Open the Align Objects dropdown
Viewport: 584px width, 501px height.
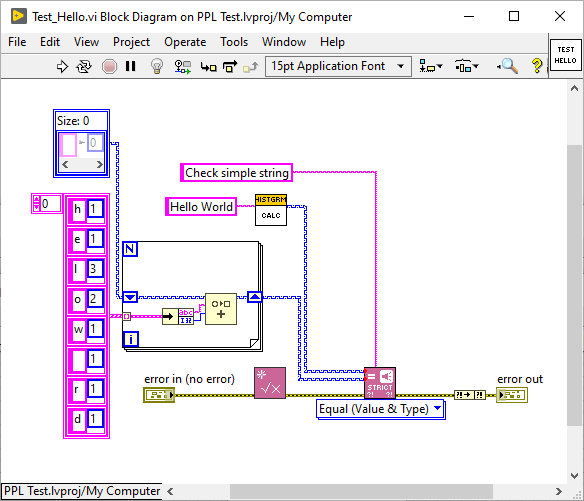coord(431,67)
